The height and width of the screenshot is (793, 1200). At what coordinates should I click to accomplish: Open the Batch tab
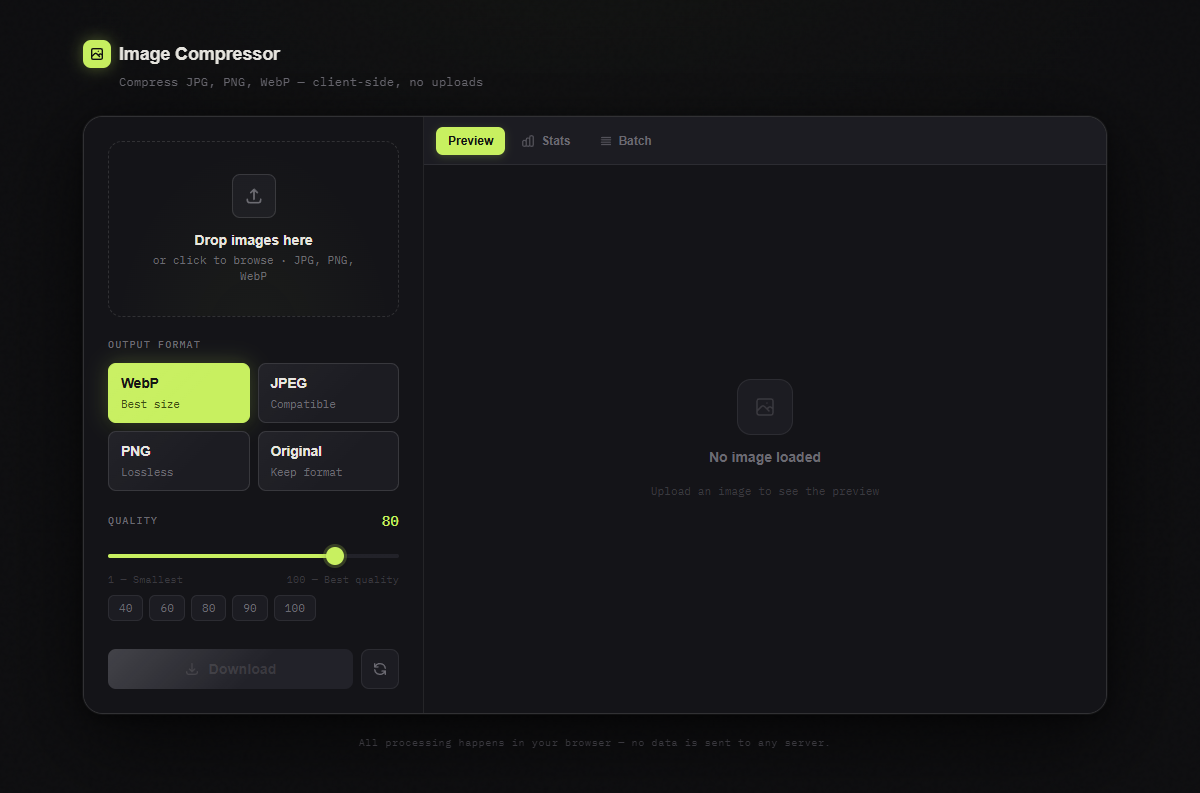[625, 141]
